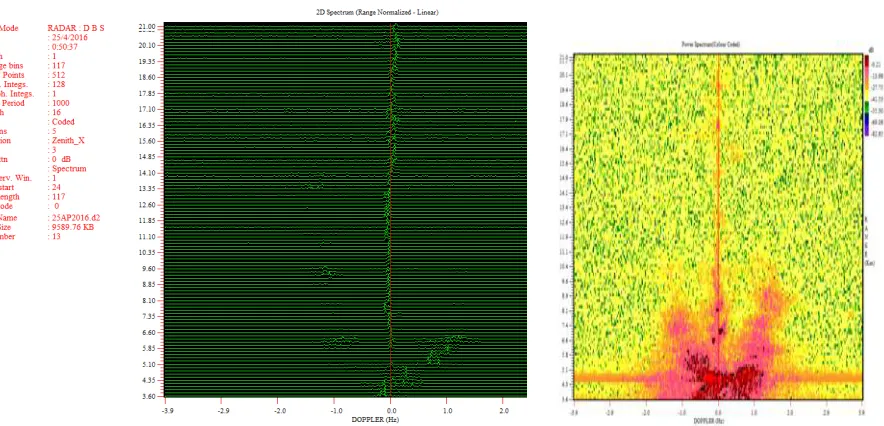Image resolution: width=884 pixels, height=426 pixels.
Task: Click the 'Zenith_X' direction value
Action: click(x=68, y=141)
